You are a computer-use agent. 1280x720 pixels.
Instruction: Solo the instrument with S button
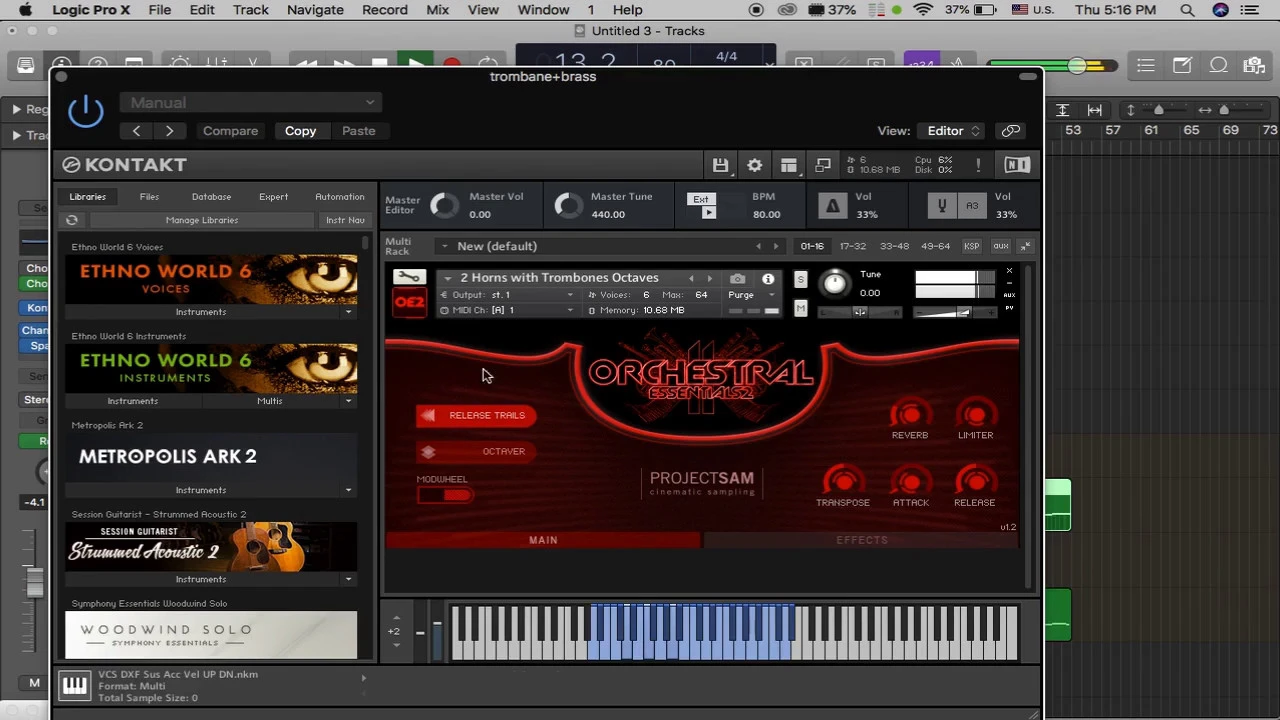pos(800,280)
